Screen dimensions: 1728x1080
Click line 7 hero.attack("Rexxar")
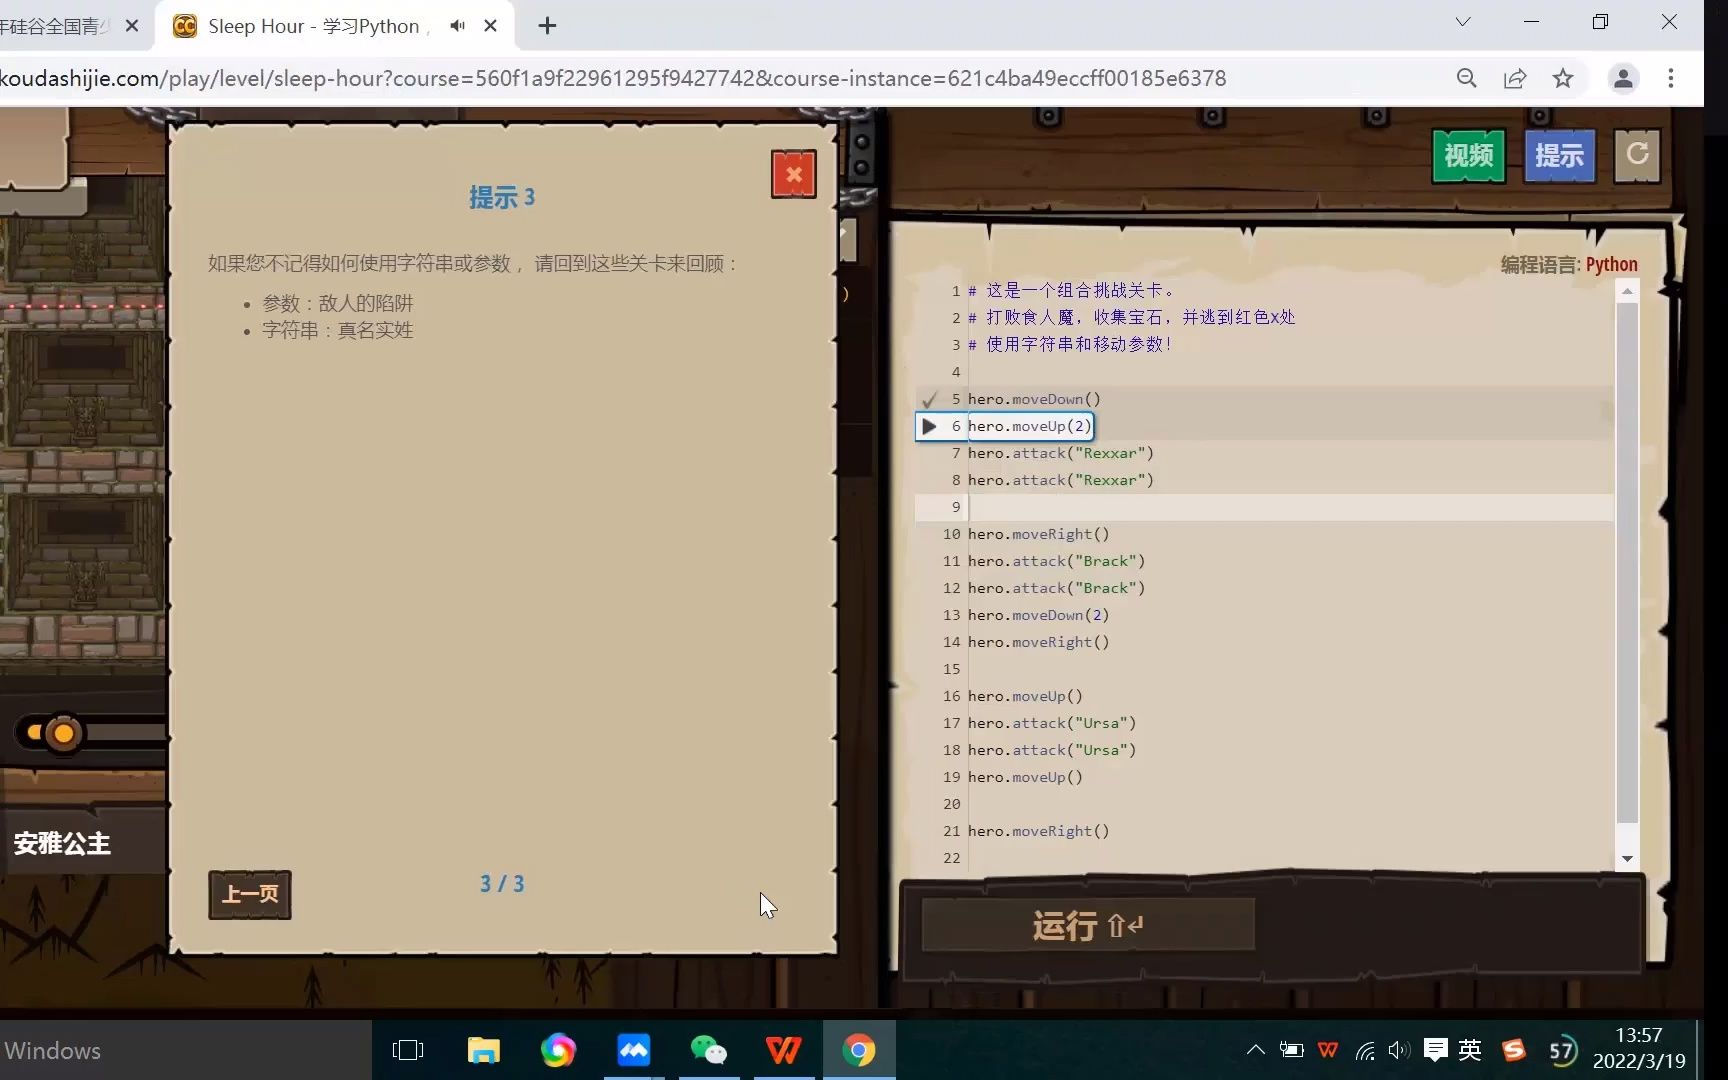(x=1061, y=453)
